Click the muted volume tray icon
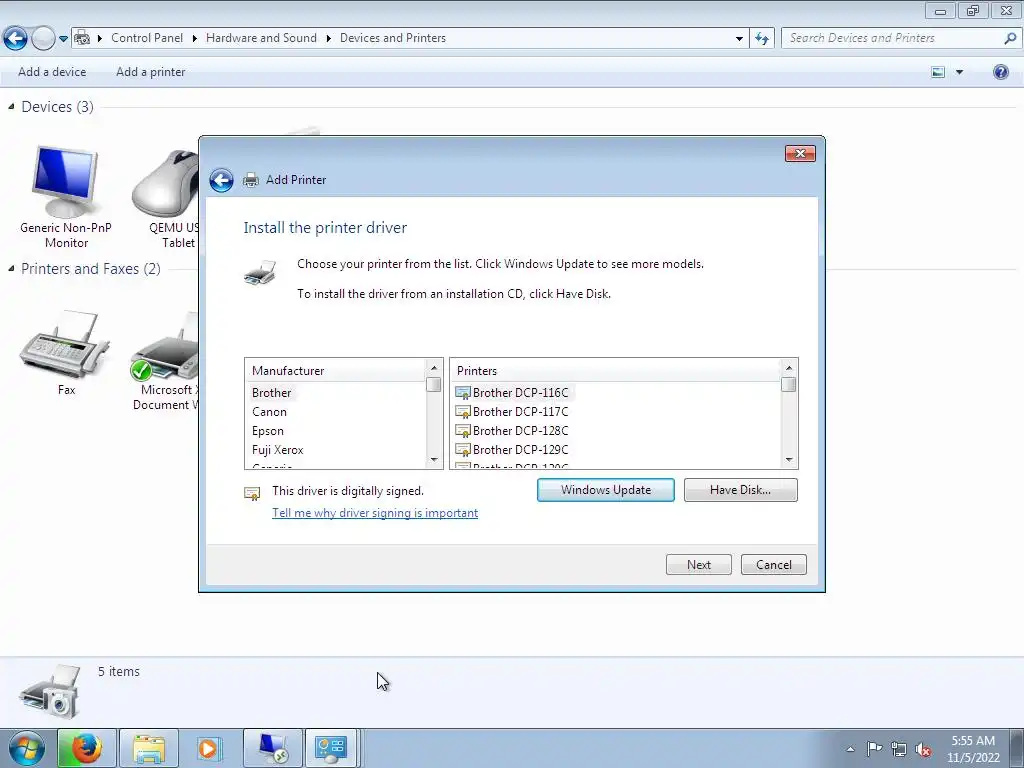 [923, 749]
